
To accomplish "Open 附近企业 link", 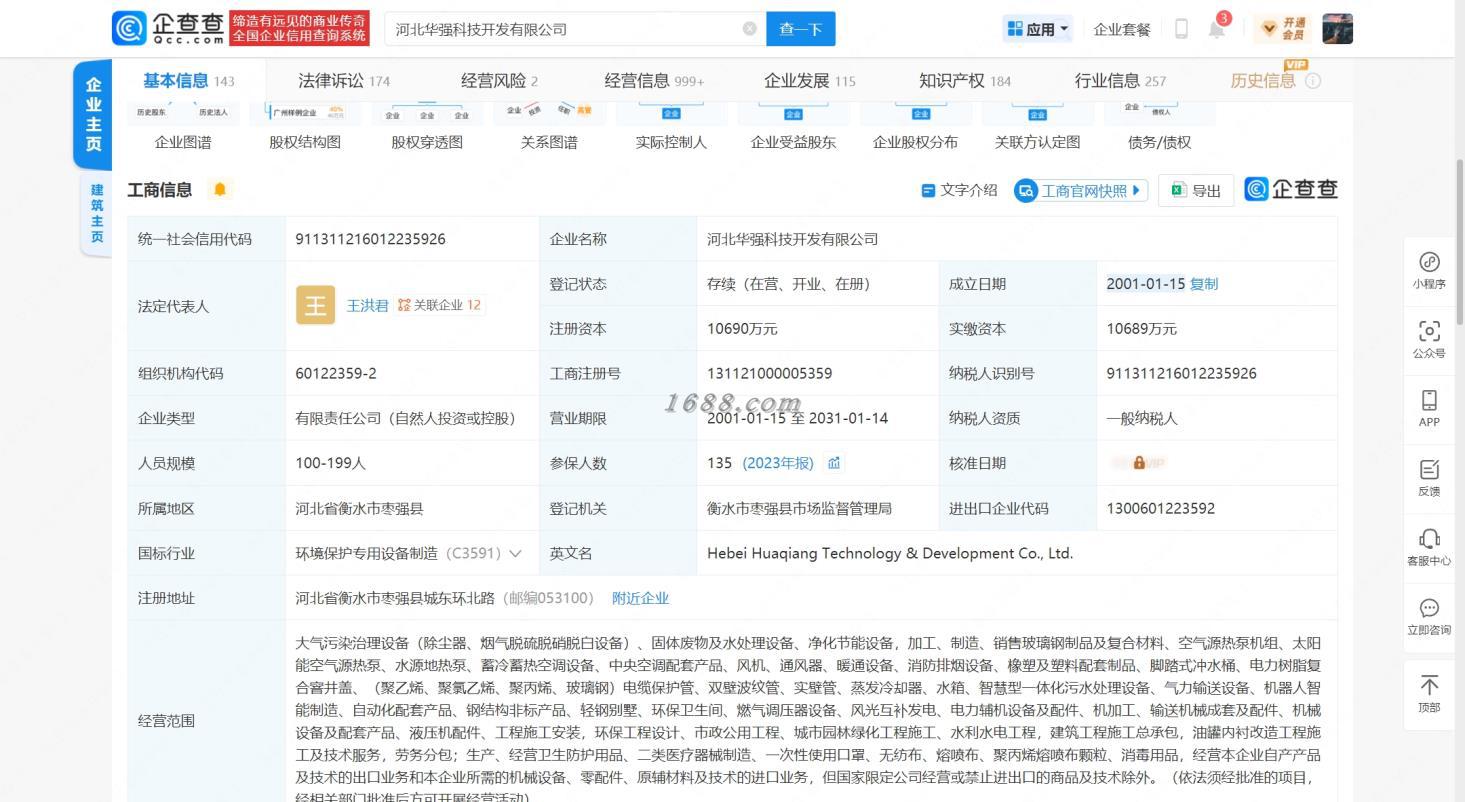I will click(640, 598).
